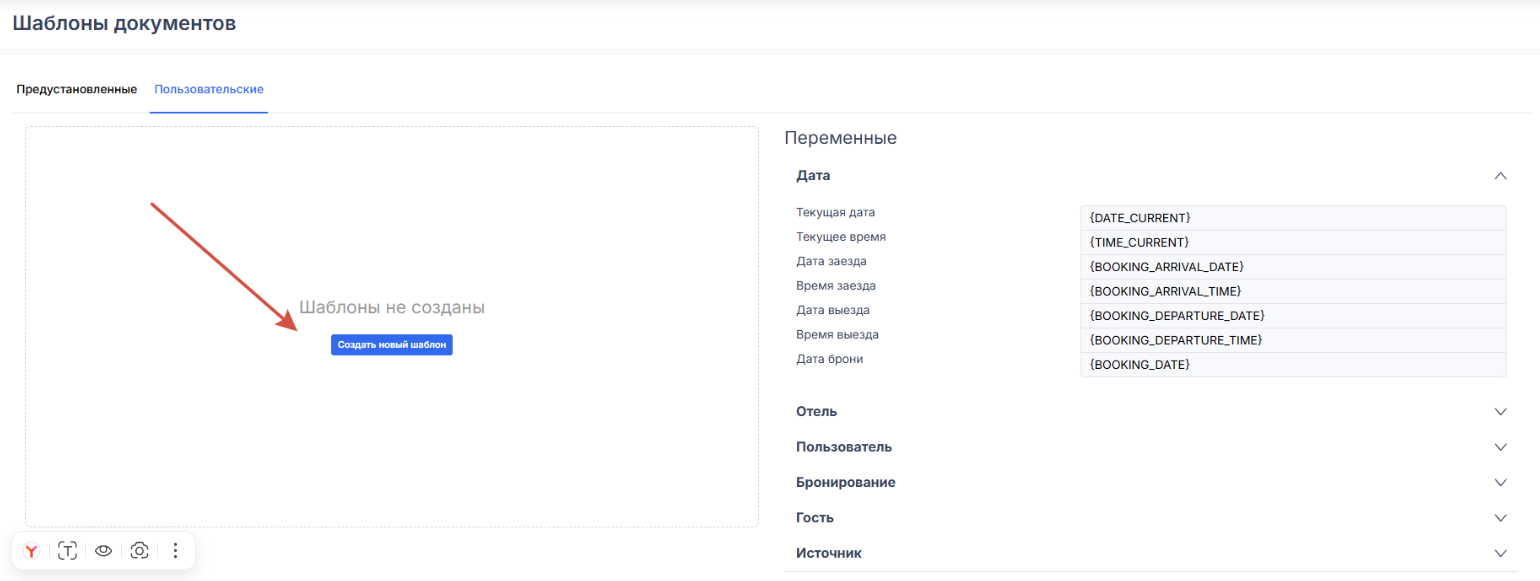Expand the Отель variables section
The image size is (1540, 581).
tap(1499, 412)
